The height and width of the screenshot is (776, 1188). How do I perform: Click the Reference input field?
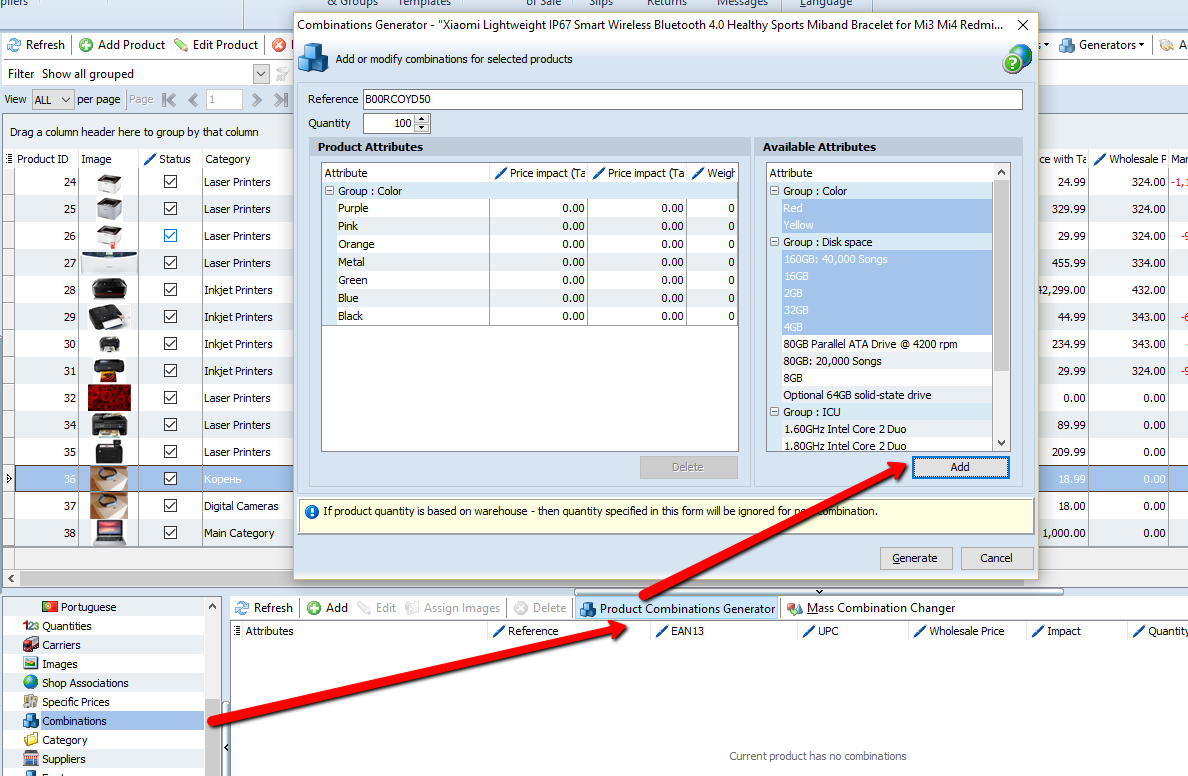point(692,99)
